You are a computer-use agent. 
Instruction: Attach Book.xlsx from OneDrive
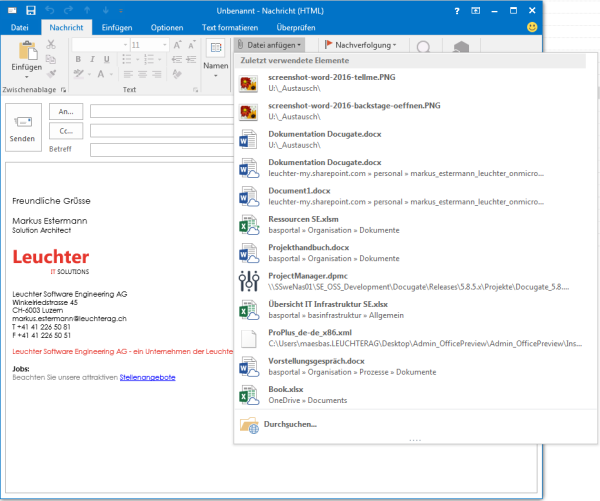coord(415,395)
